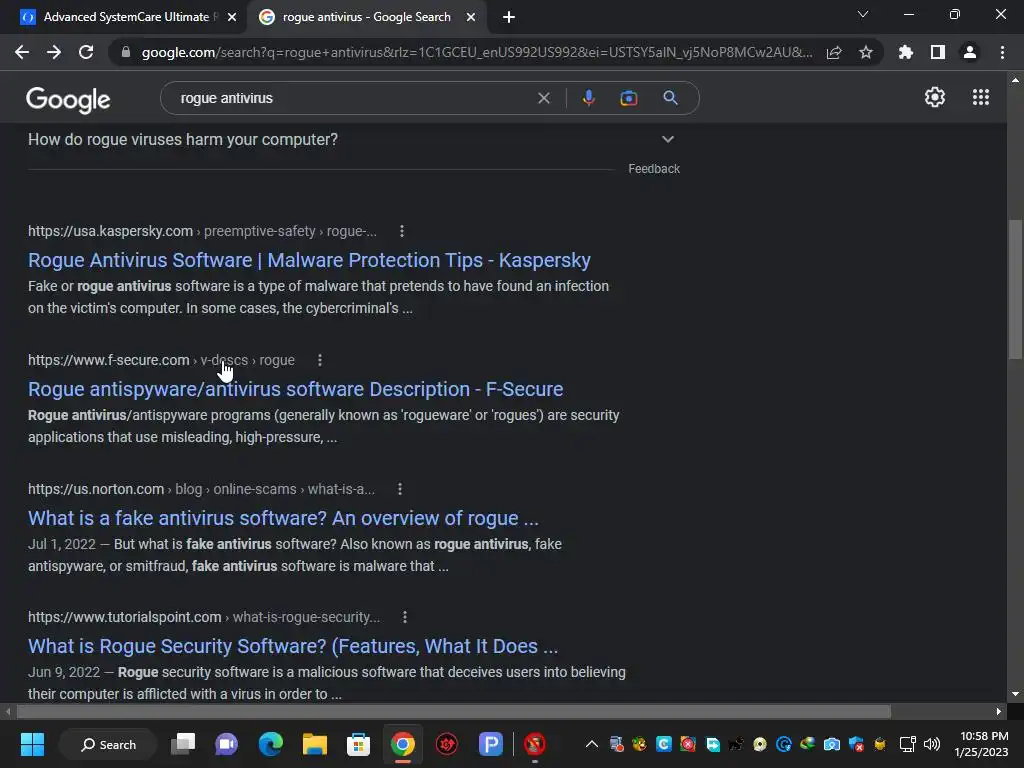This screenshot has width=1024, height=768.
Task: Click the taskbar Search box
Action: (x=108, y=744)
